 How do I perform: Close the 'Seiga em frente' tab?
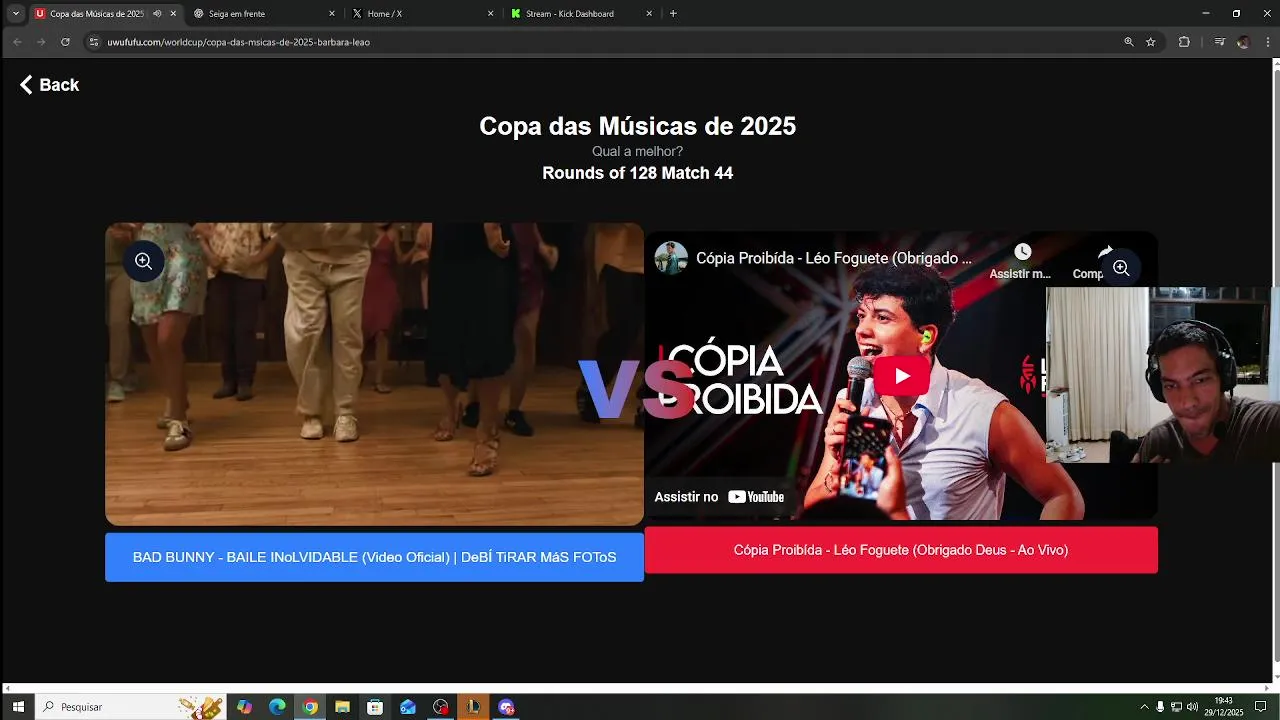[332, 14]
